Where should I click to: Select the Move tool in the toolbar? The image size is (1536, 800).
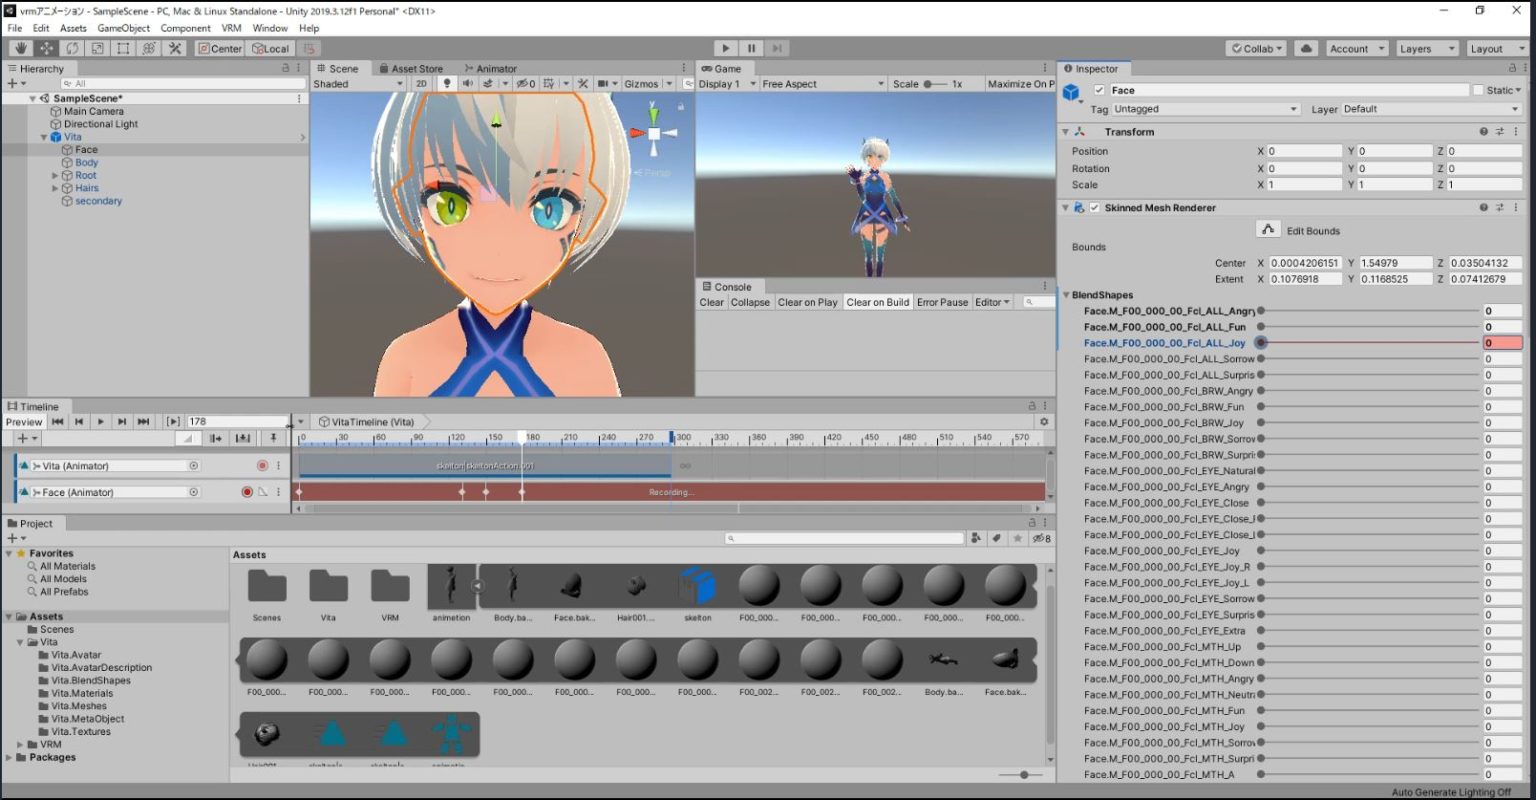click(x=46, y=48)
